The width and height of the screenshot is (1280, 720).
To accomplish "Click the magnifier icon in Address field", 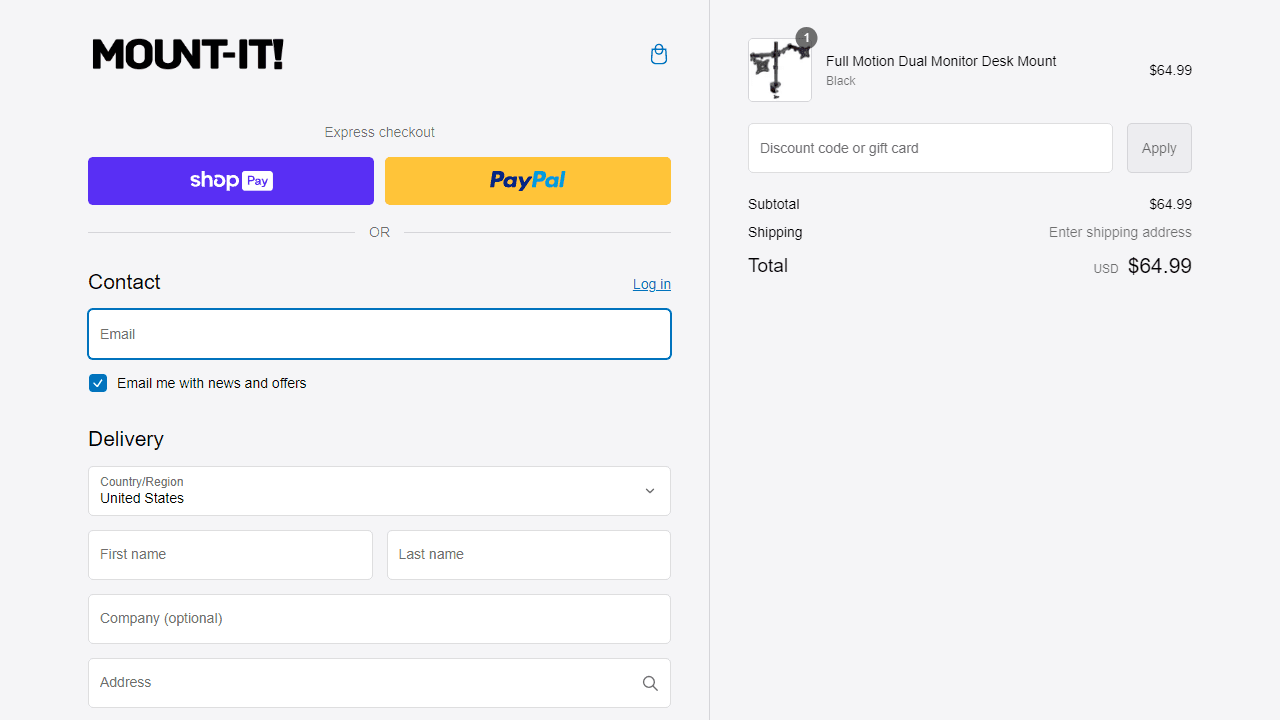I will (650, 683).
